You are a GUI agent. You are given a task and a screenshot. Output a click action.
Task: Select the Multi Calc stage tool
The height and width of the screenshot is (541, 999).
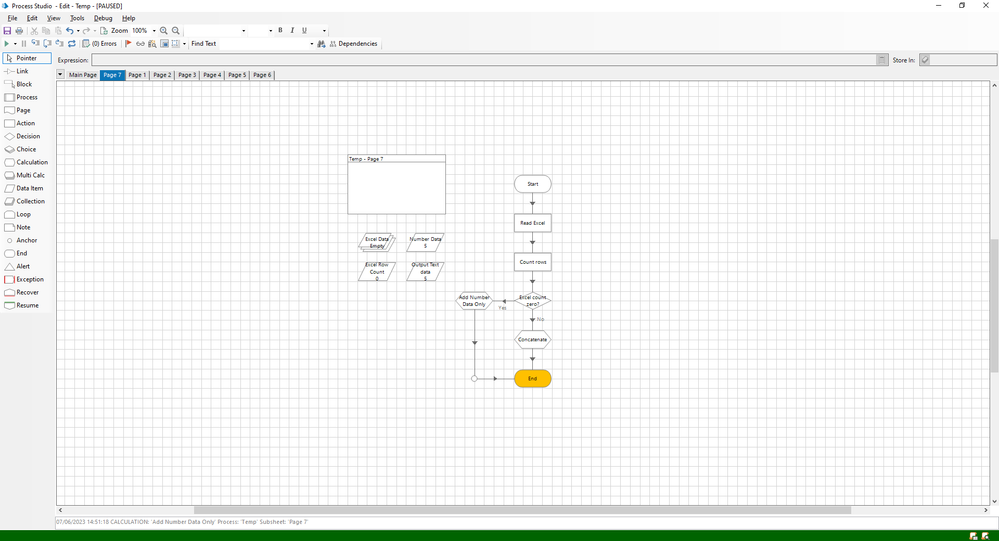(x=27, y=175)
